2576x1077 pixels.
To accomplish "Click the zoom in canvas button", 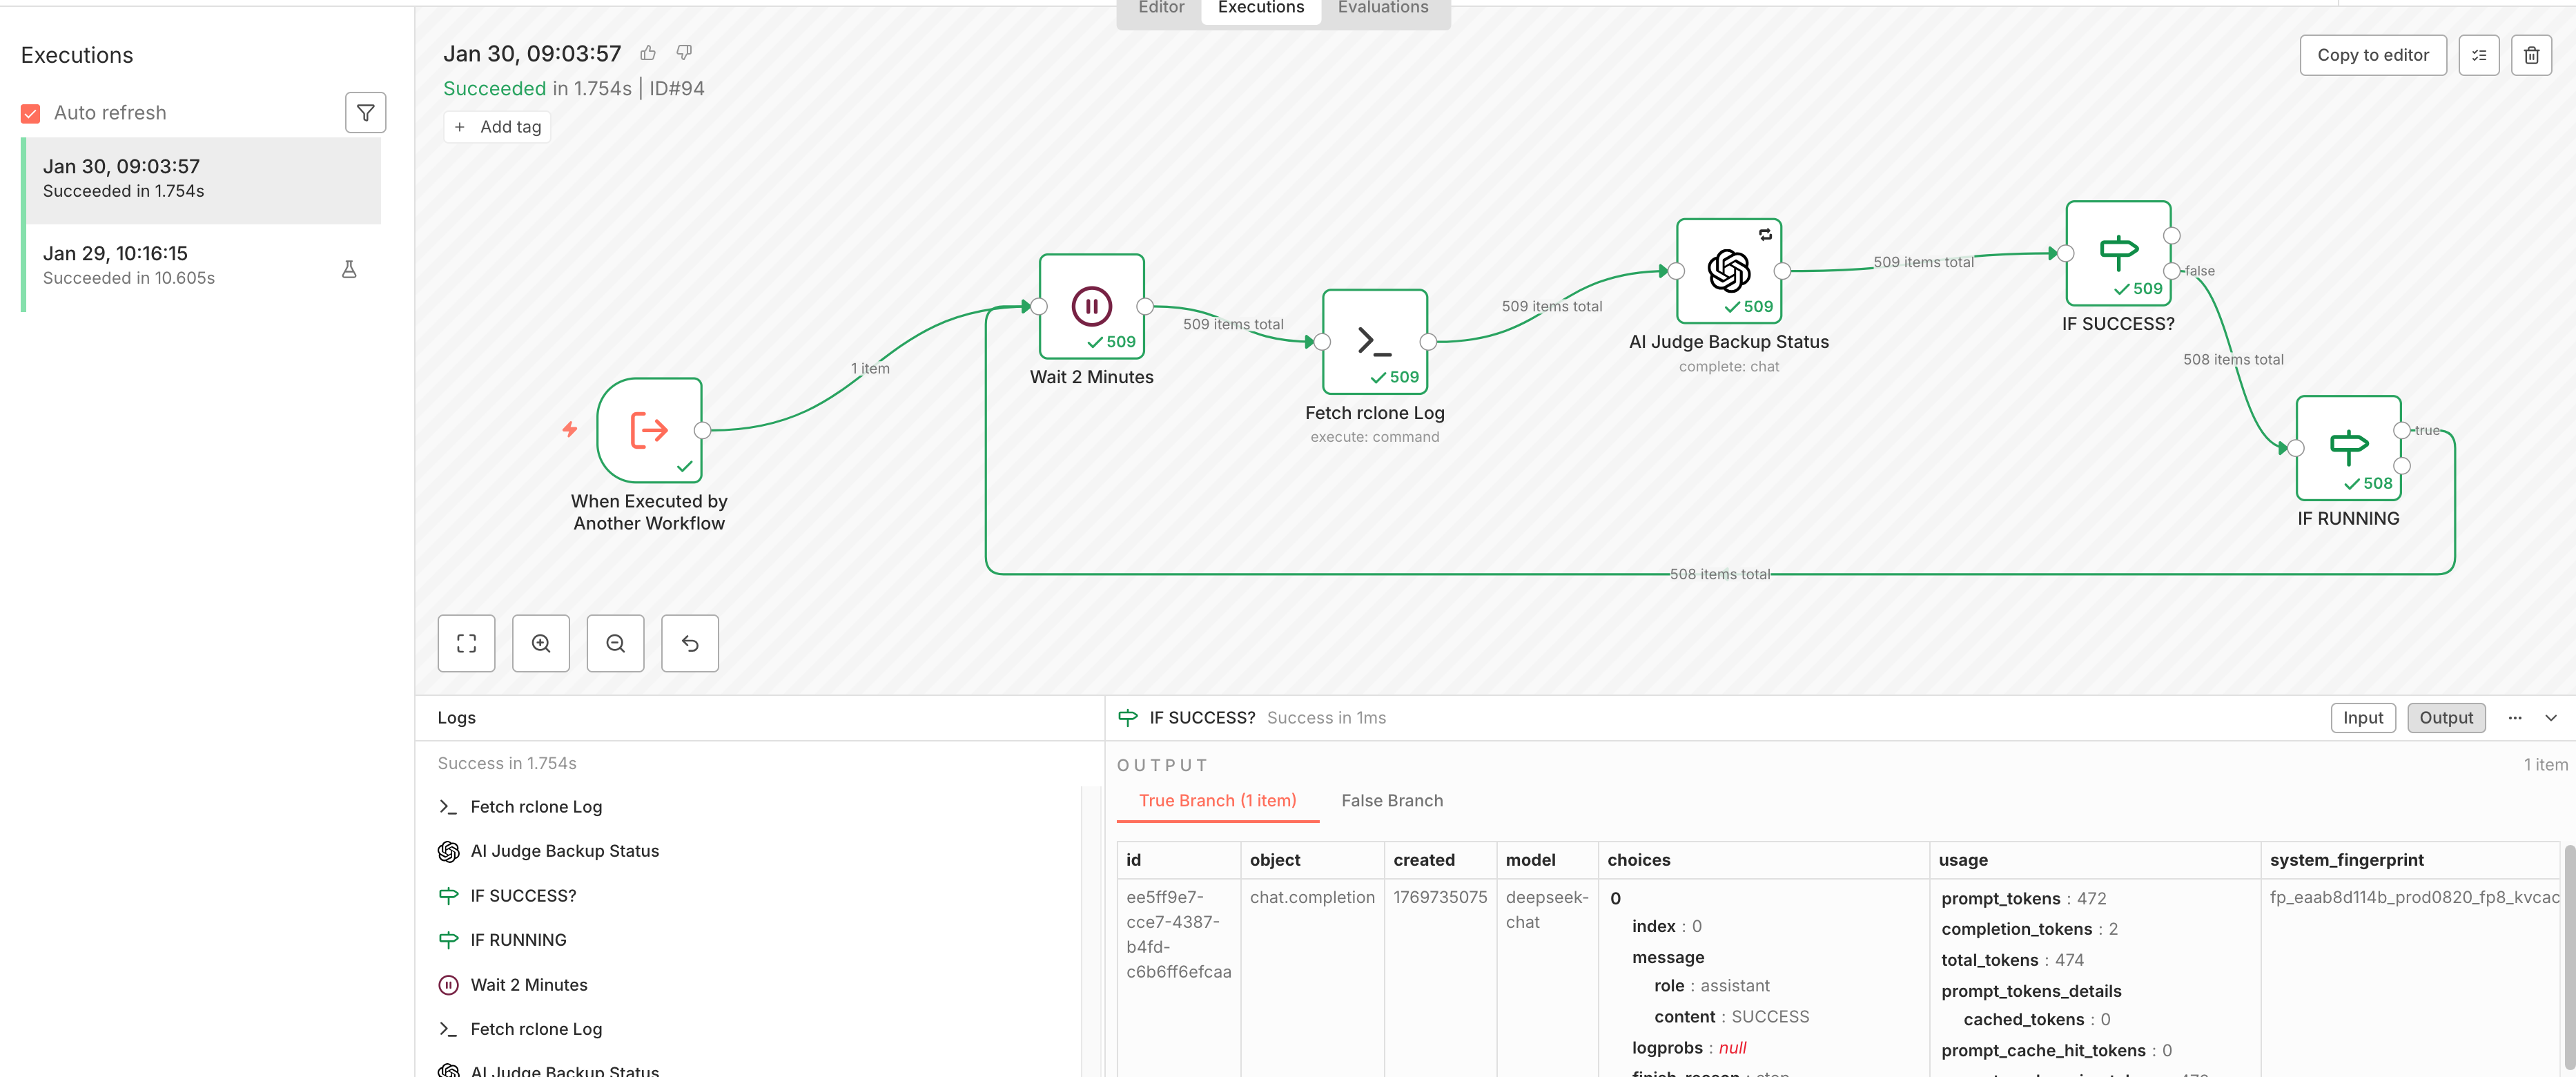I will [x=540, y=643].
